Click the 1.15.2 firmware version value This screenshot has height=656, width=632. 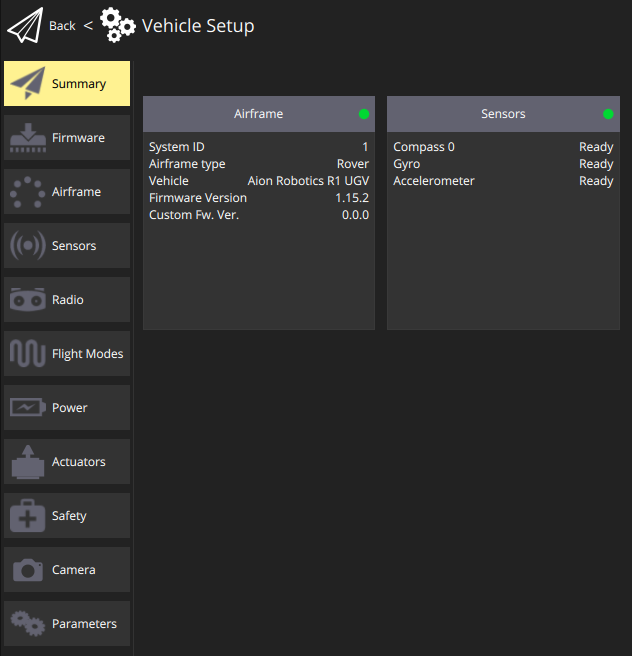click(352, 198)
